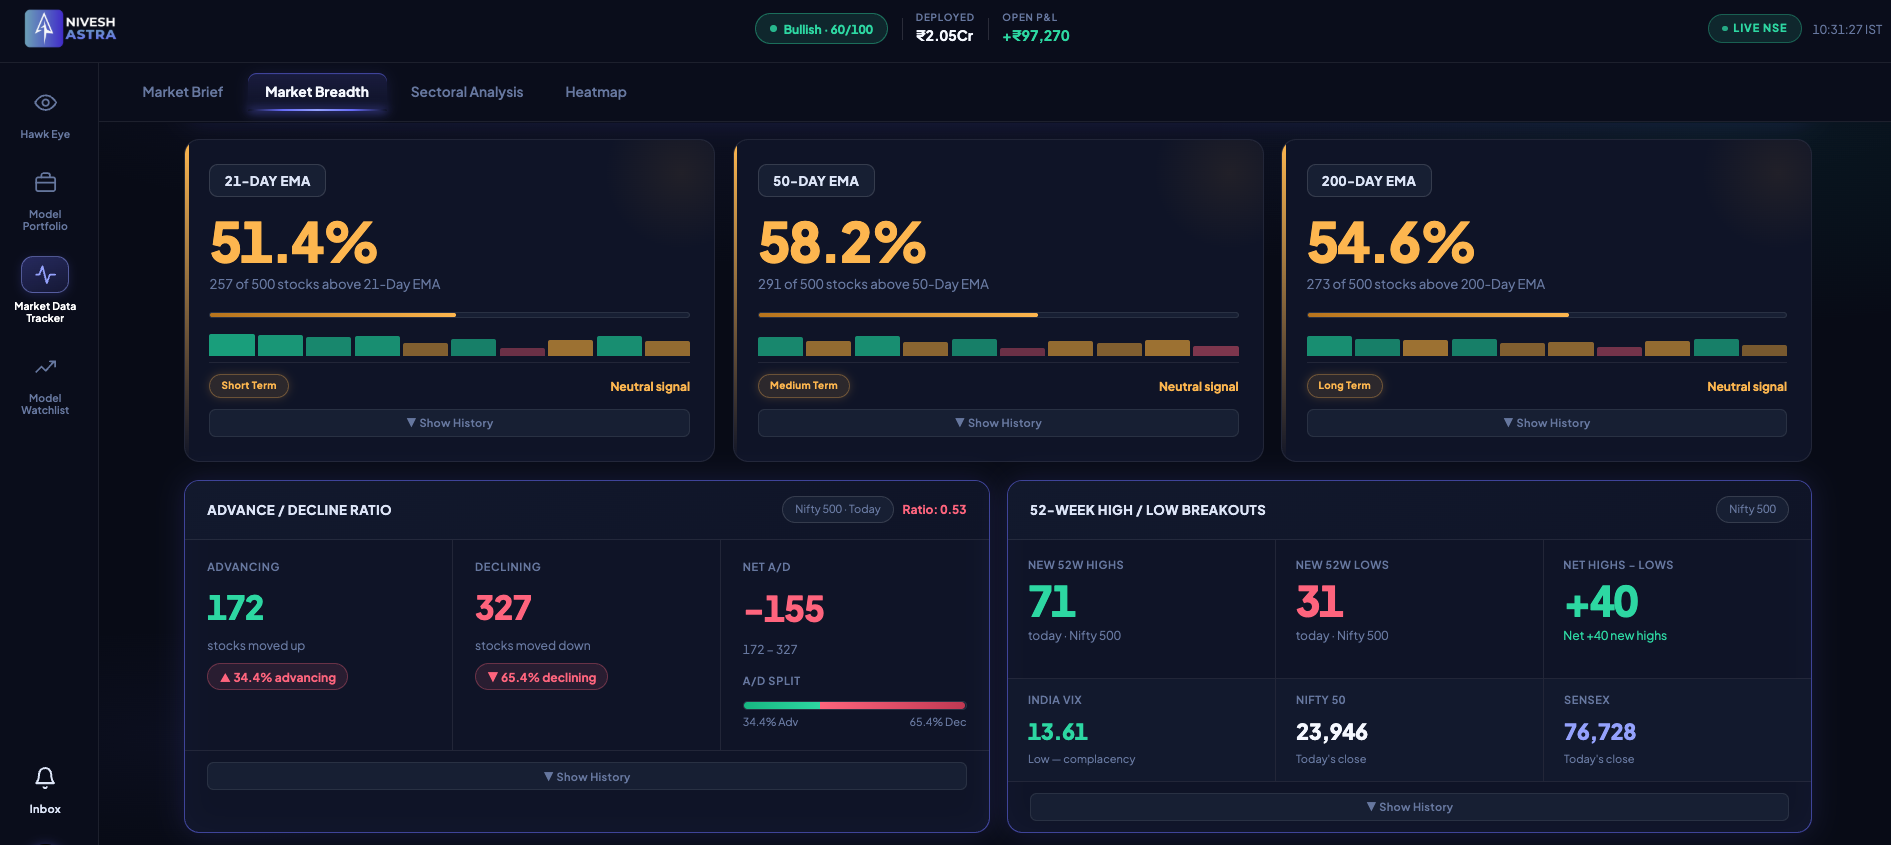Click the 54.6% value
The image size is (1891, 845).
pos(1391,243)
